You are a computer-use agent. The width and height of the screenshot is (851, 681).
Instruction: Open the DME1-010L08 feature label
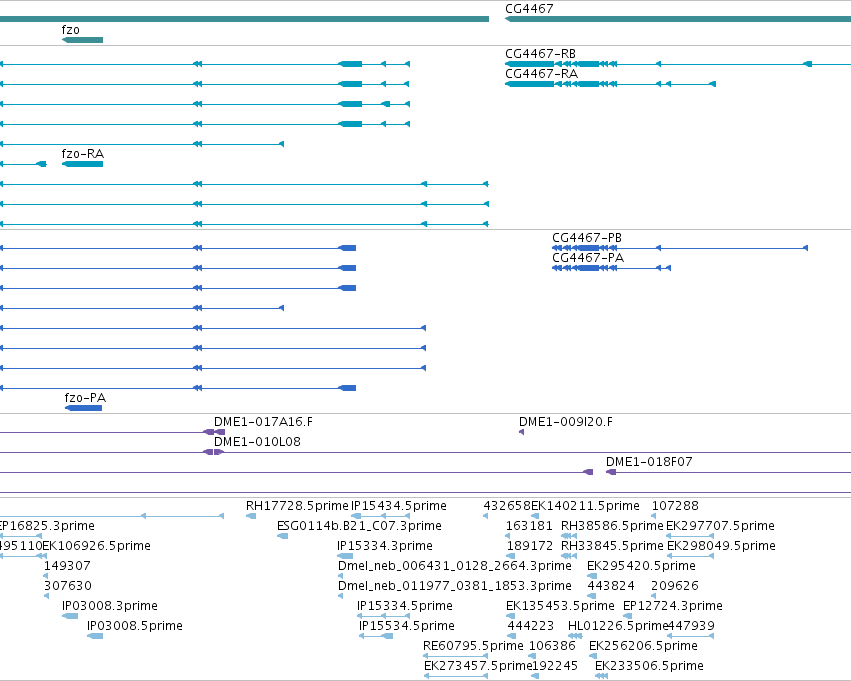(x=257, y=442)
